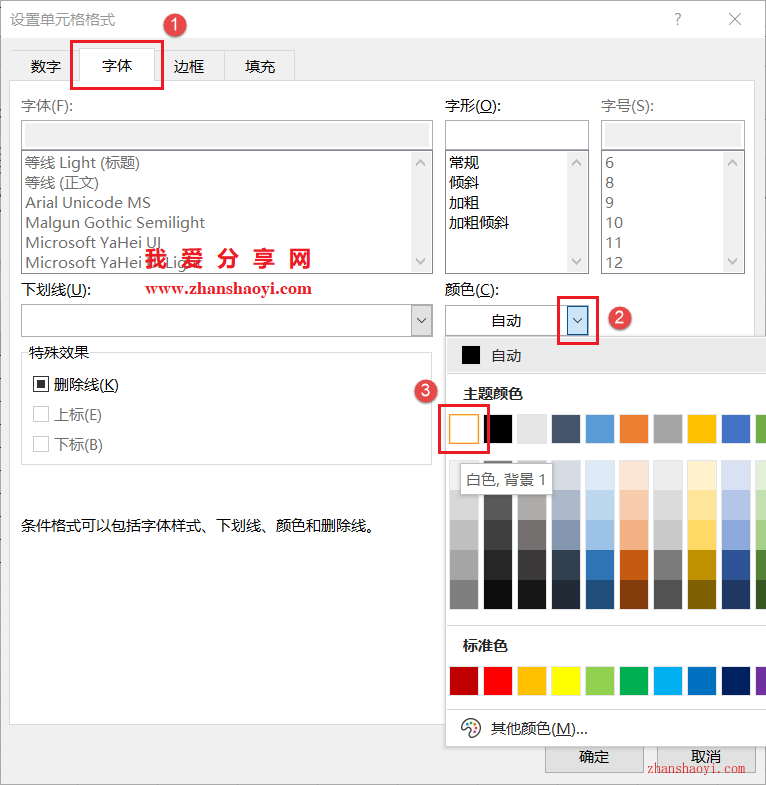Select font size 9
Viewport: 766px width, 785px height.
pyautogui.click(x=609, y=203)
